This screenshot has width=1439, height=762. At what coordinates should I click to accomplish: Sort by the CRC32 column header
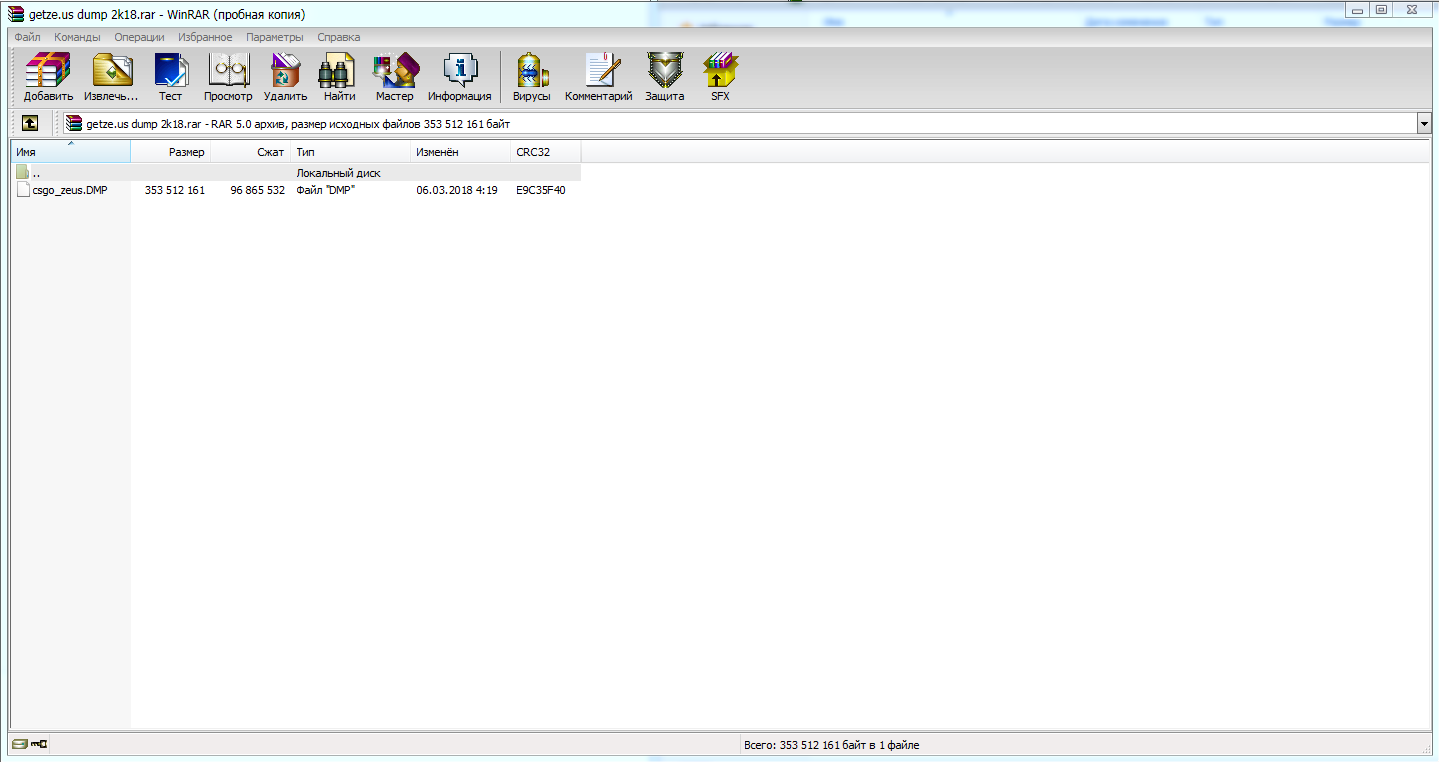[546, 152]
